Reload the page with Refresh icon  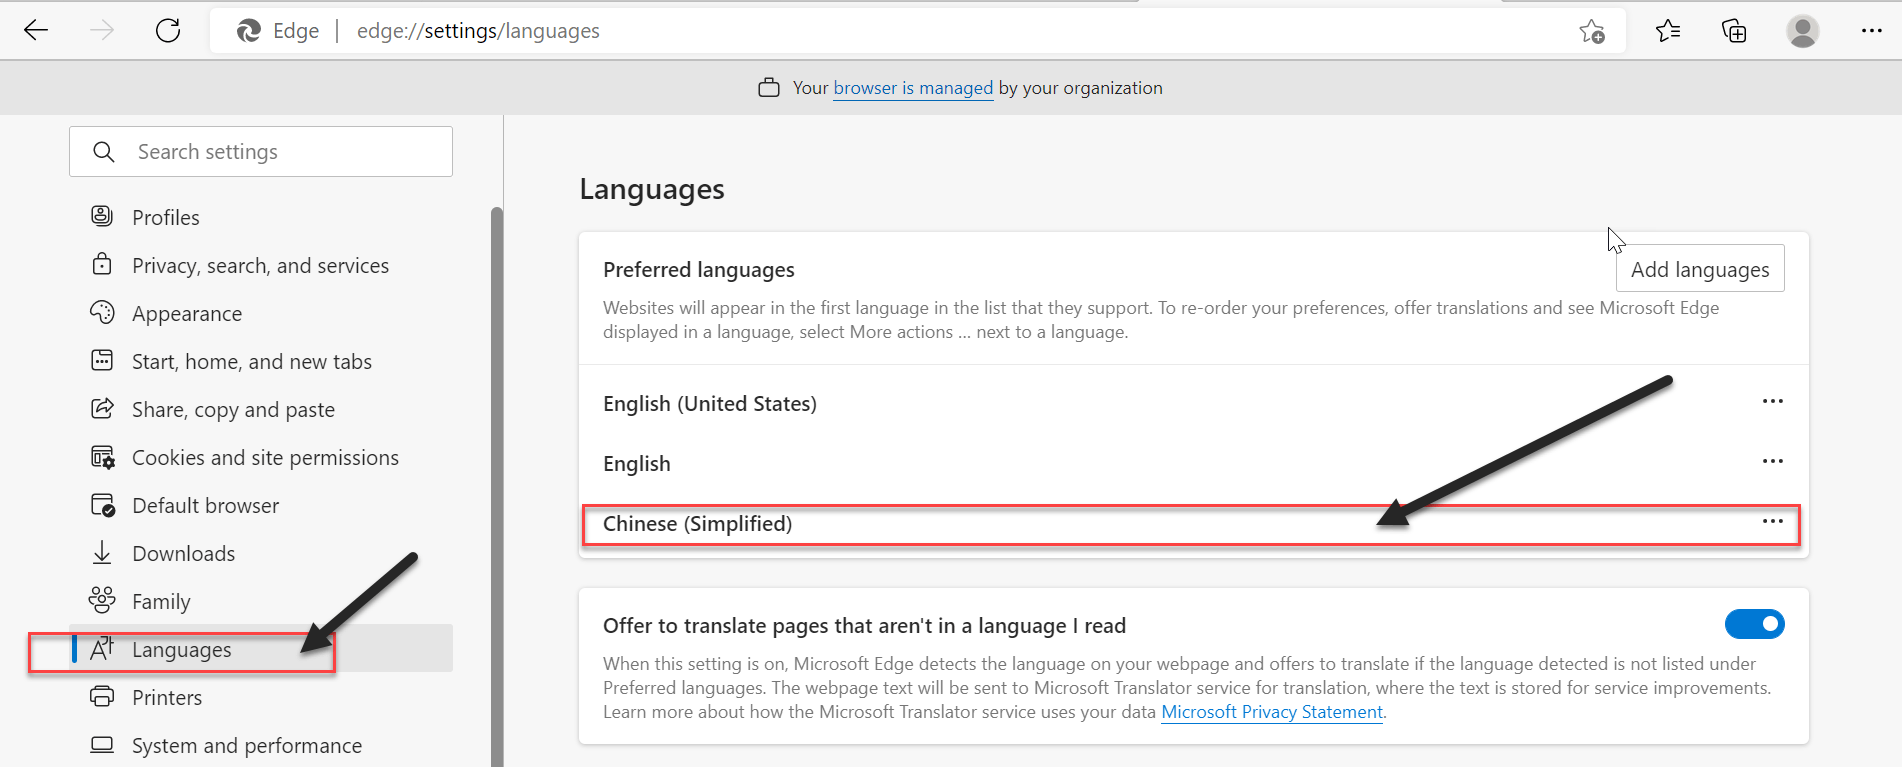168,30
